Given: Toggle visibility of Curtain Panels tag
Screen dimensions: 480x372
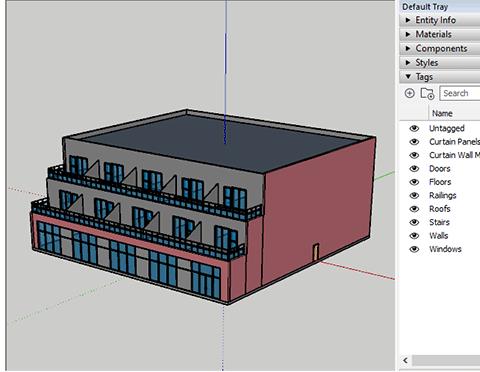Looking at the screenshot, I should coord(414,142).
